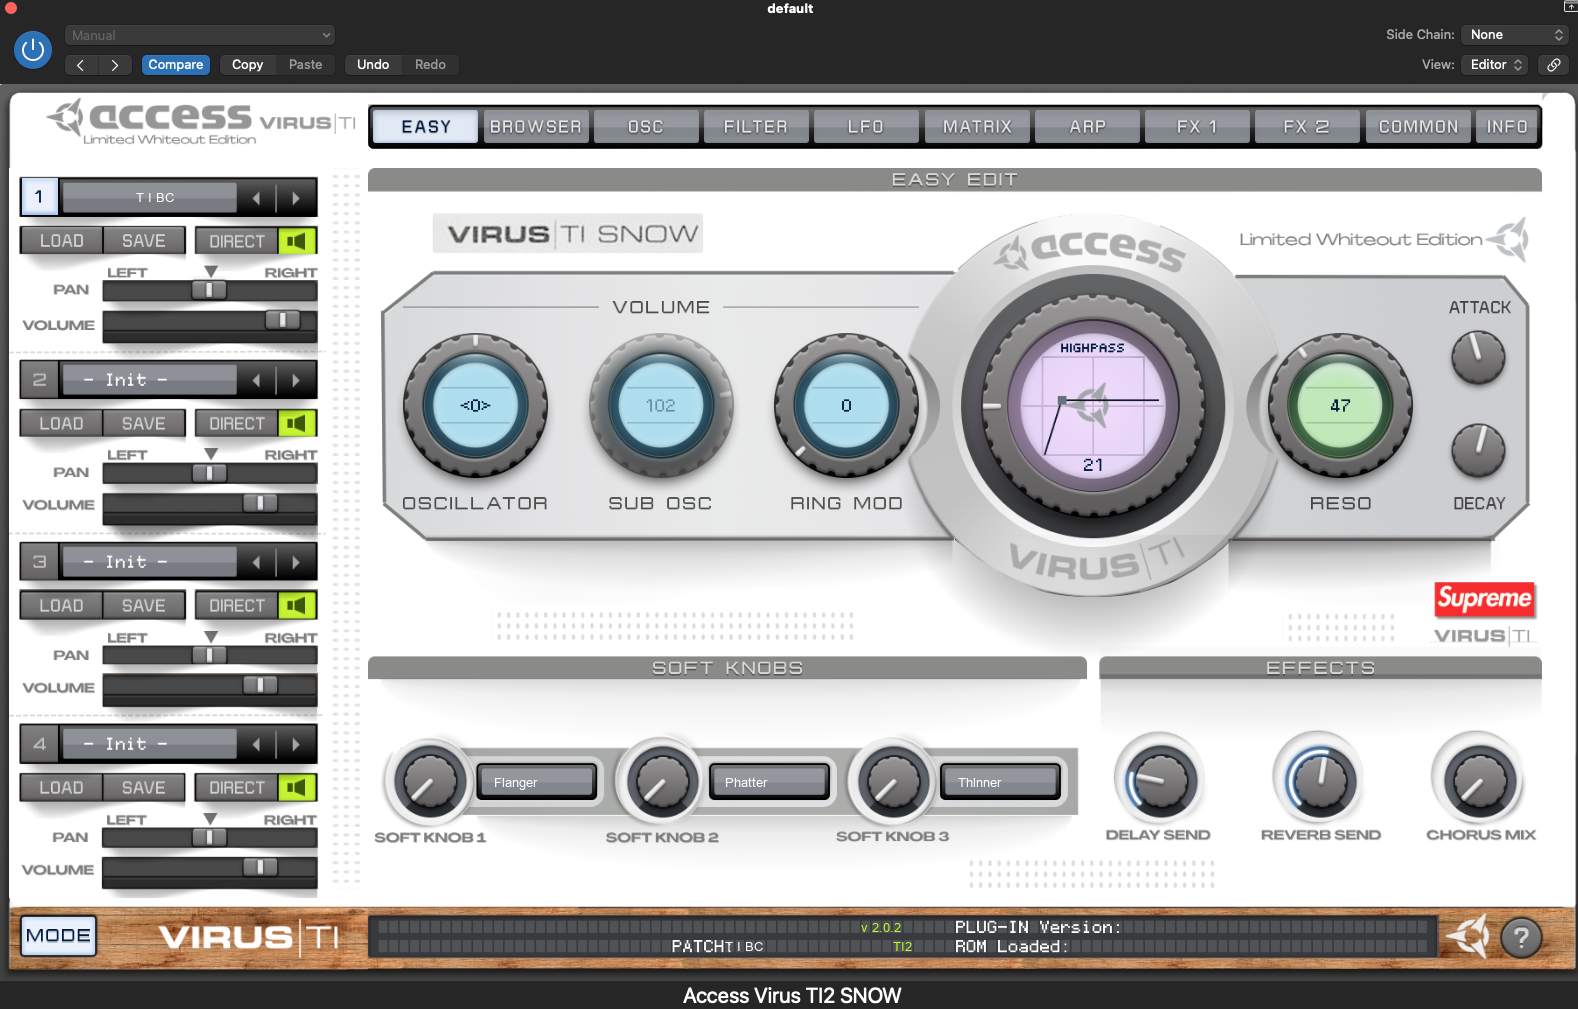This screenshot has width=1578, height=1009.
Task: Open part 3 Init patch selector
Action: [x=150, y=562]
